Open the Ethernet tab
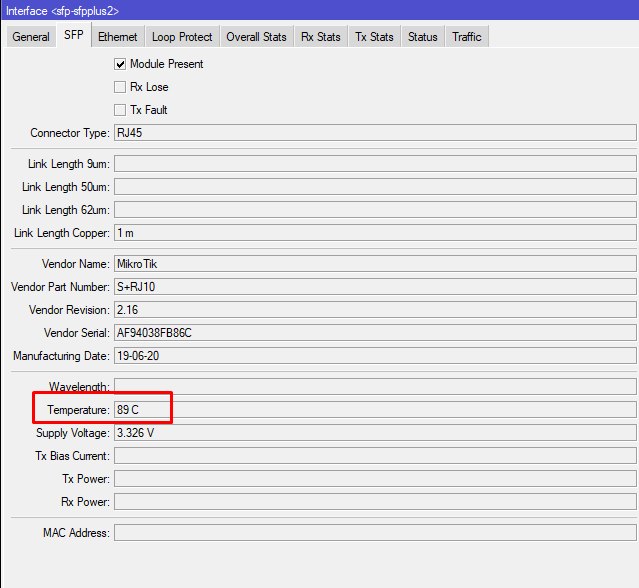This screenshot has height=588, width=639. pyautogui.click(x=118, y=37)
